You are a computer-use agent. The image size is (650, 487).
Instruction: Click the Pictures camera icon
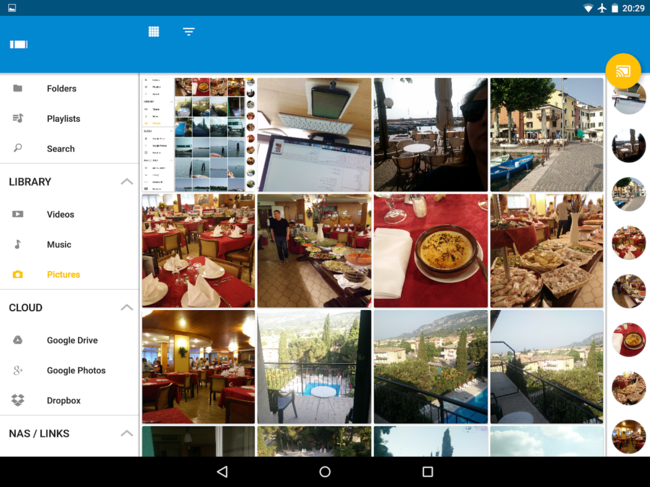click(x=17, y=274)
